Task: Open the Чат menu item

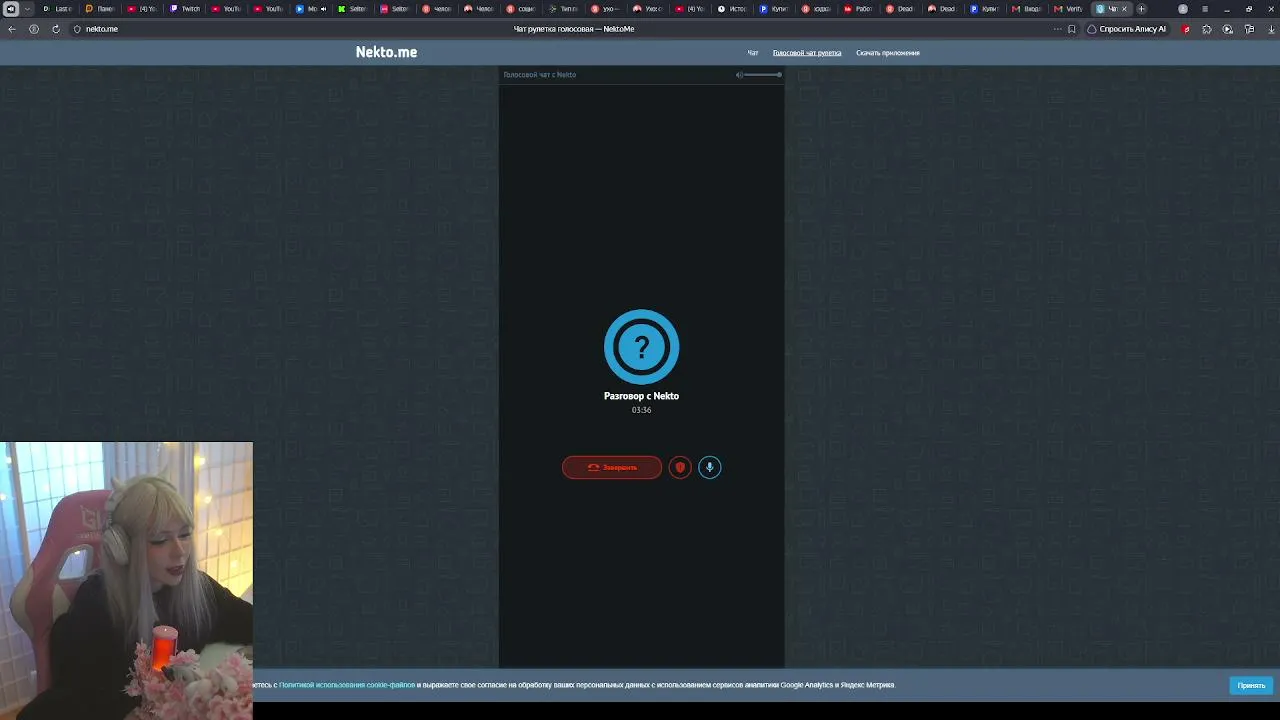Action: click(x=753, y=53)
